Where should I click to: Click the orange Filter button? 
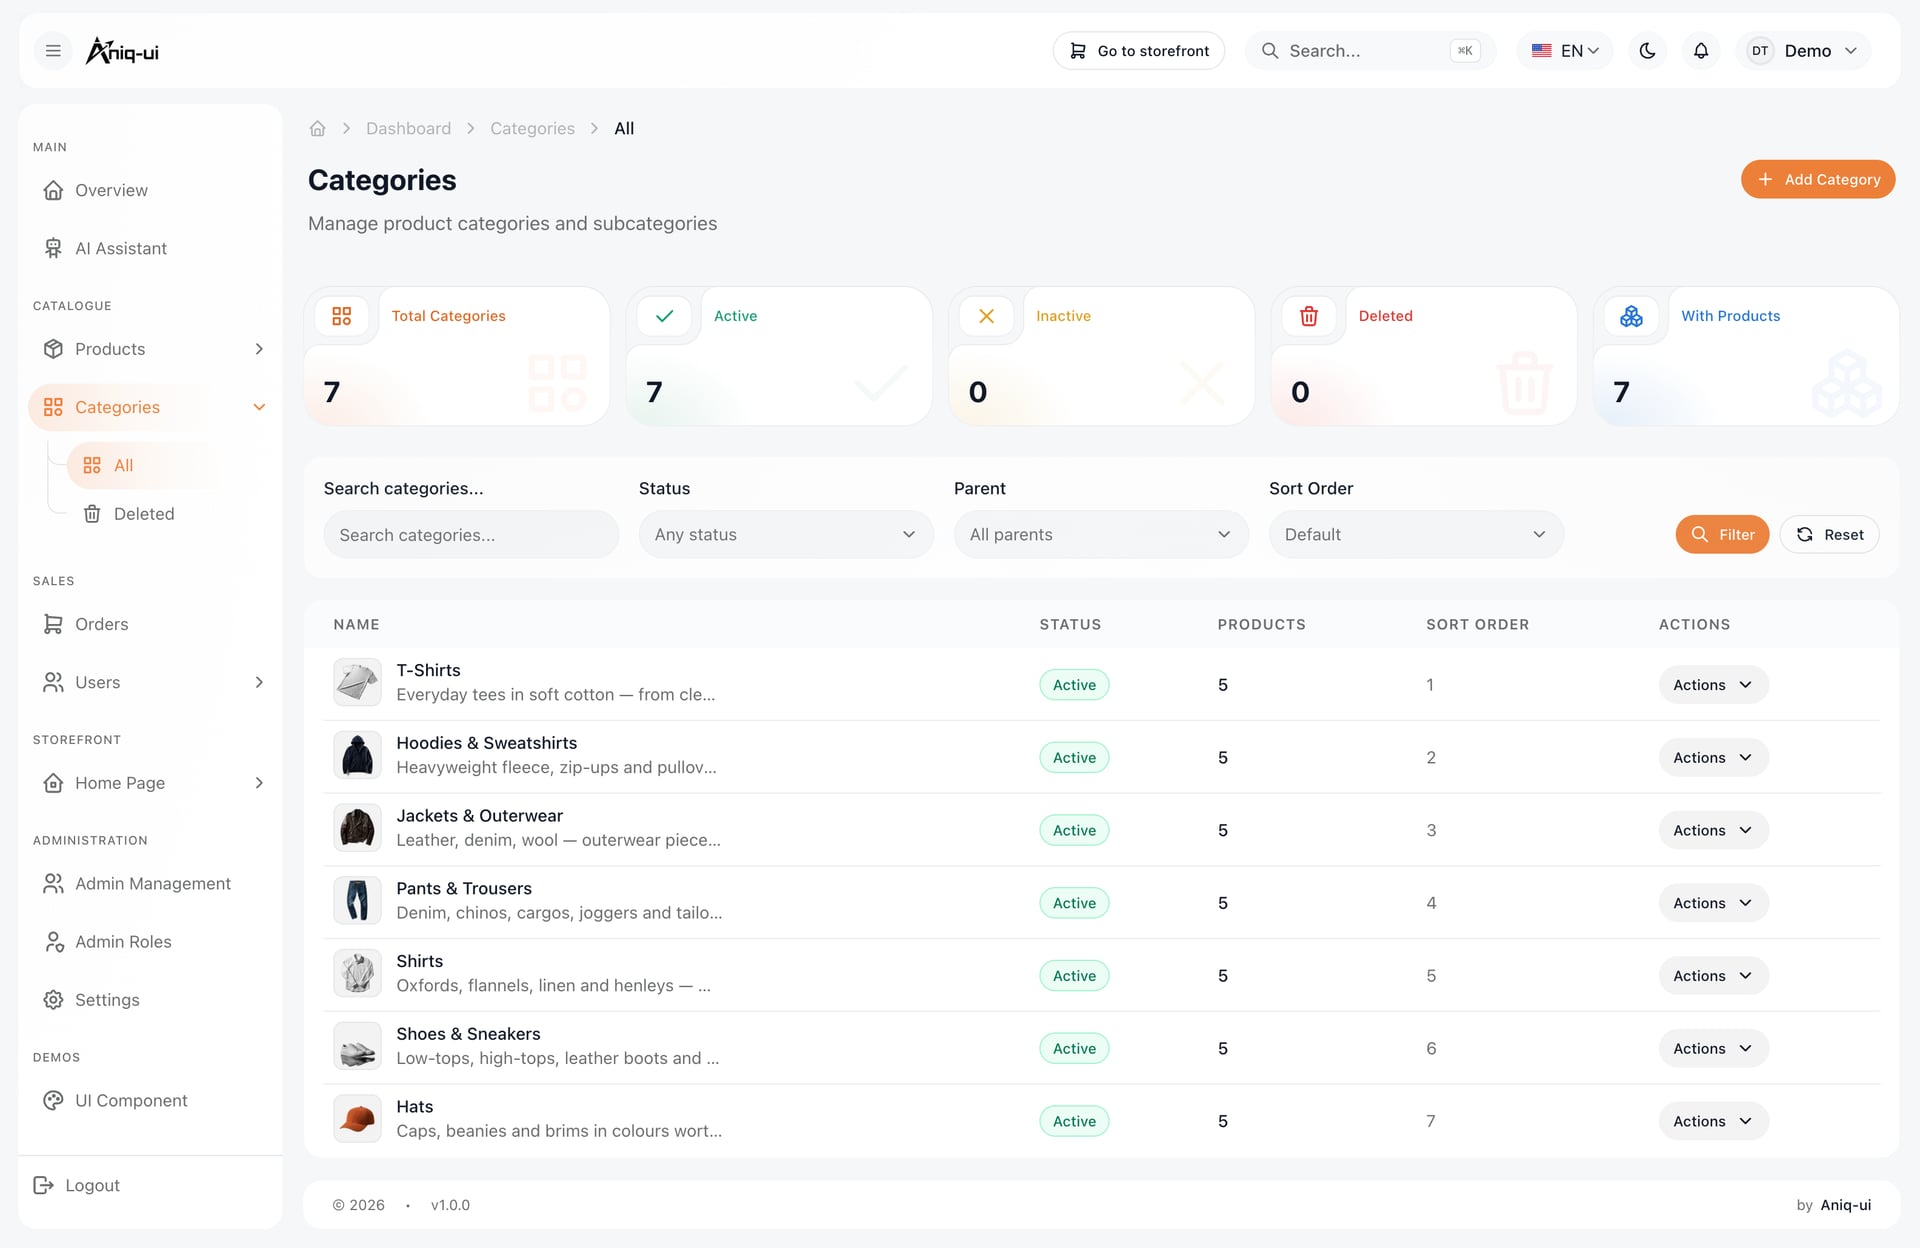pyautogui.click(x=1722, y=535)
